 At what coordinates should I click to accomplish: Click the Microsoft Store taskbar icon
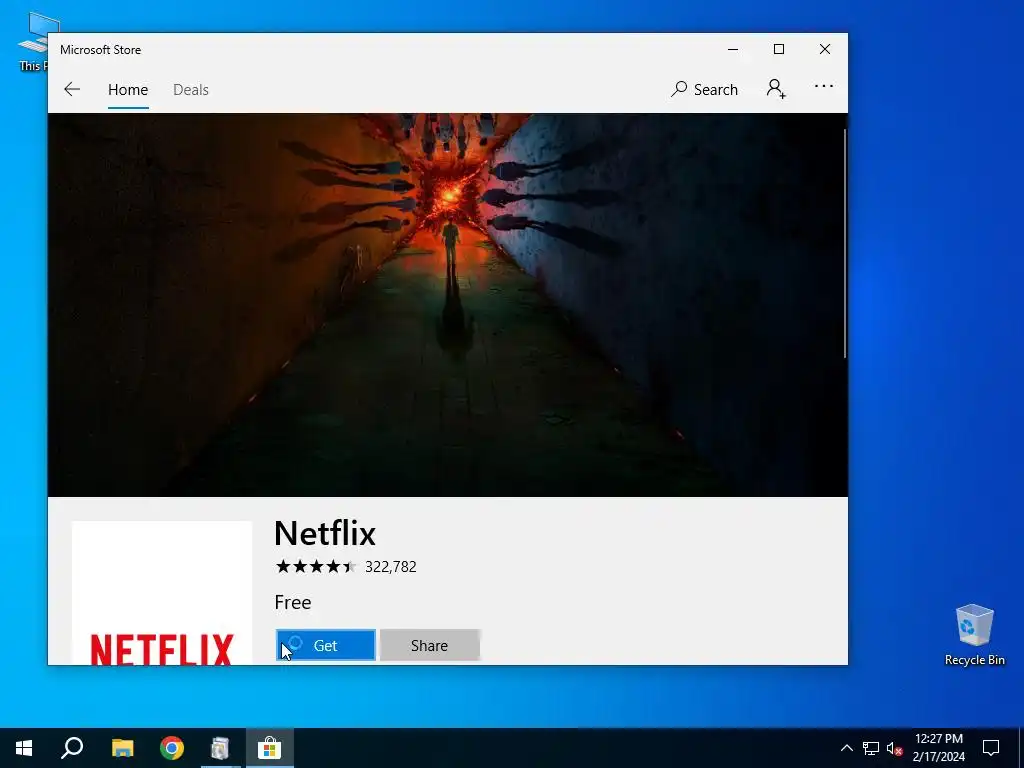pyautogui.click(x=269, y=748)
